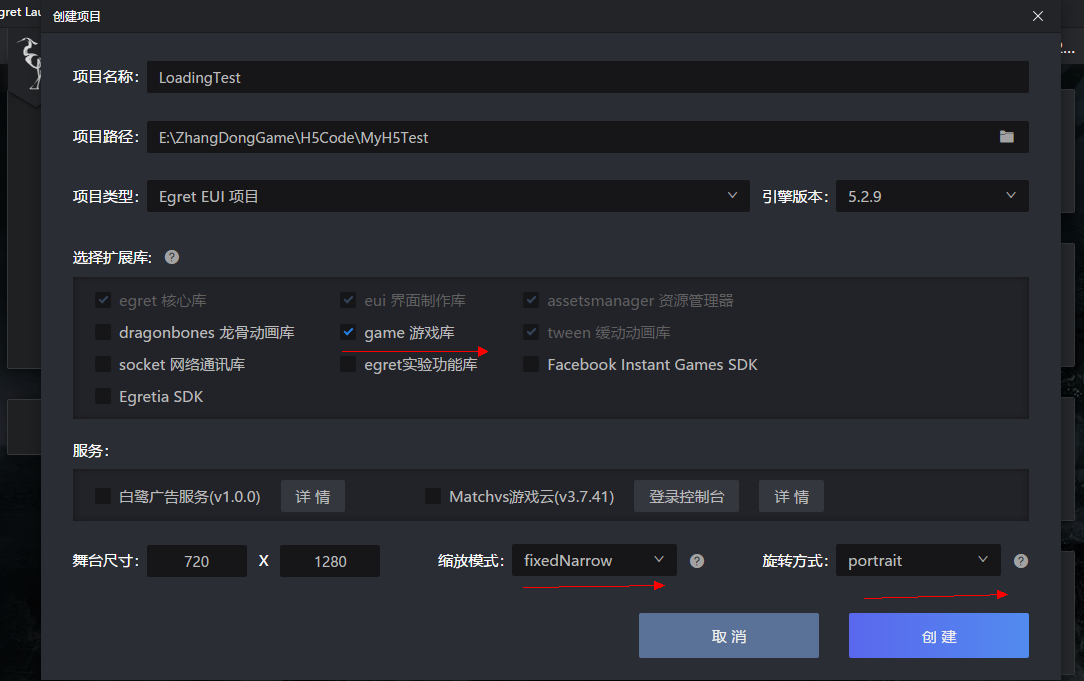Toggle the egret 核心库 checkbox

click(x=103, y=300)
